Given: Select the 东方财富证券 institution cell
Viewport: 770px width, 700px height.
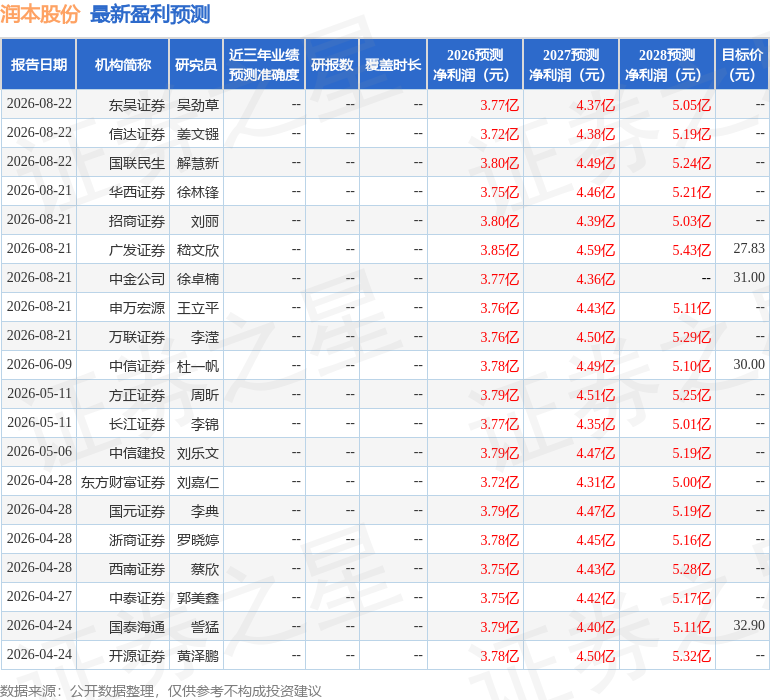Looking at the screenshot, I should 123,482.
